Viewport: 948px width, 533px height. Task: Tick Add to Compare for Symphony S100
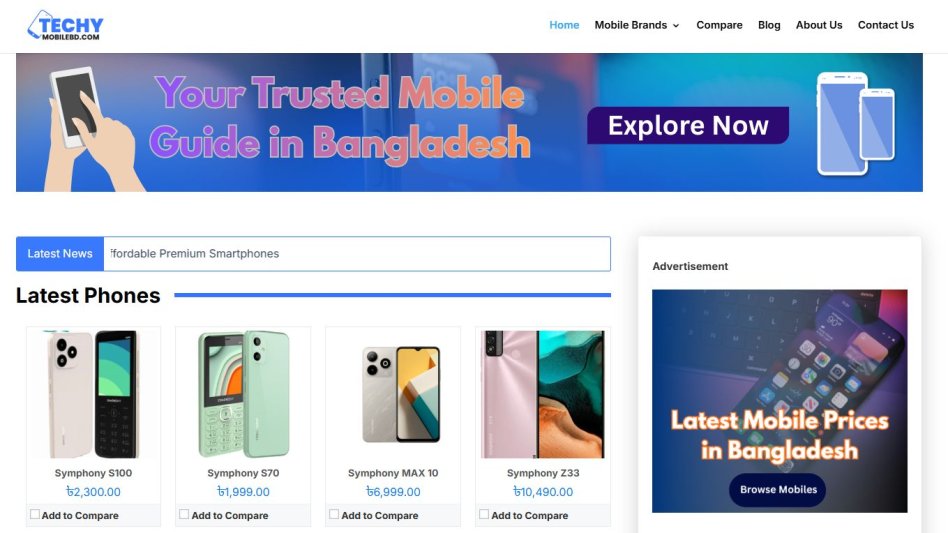[x=35, y=514]
